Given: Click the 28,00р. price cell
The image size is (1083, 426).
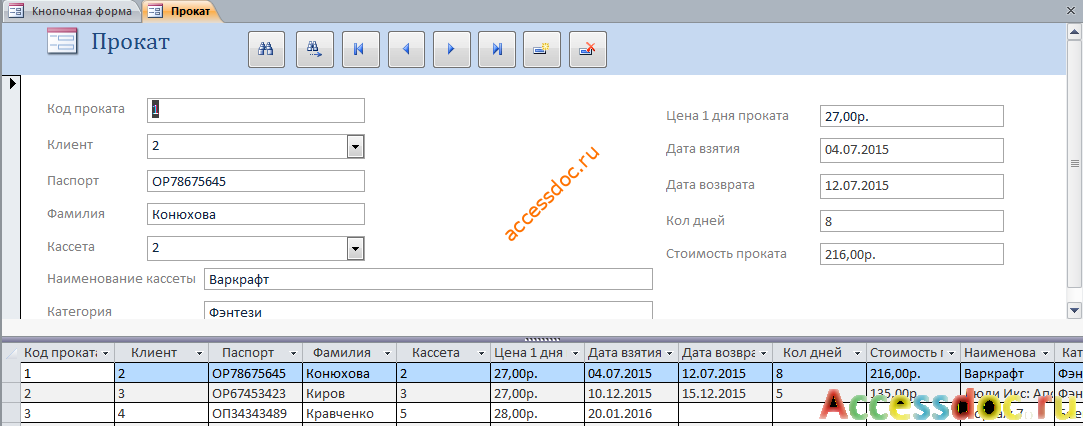Looking at the screenshot, I should tap(537, 414).
